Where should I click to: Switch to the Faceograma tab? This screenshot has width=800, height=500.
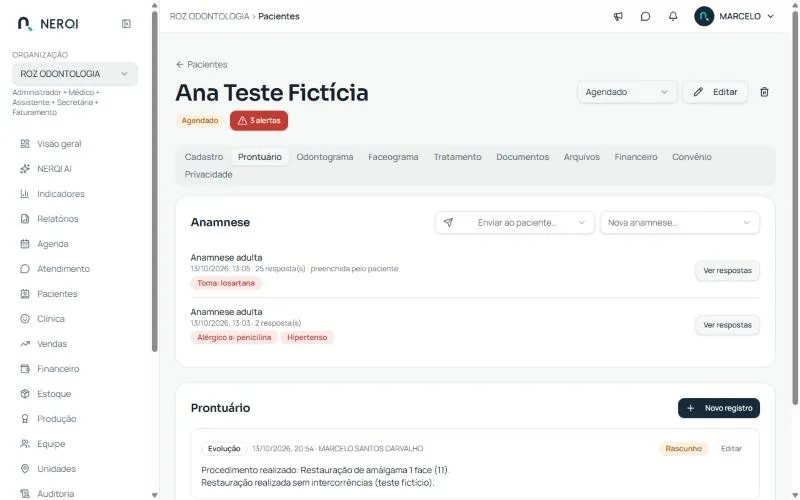[393, 157]
